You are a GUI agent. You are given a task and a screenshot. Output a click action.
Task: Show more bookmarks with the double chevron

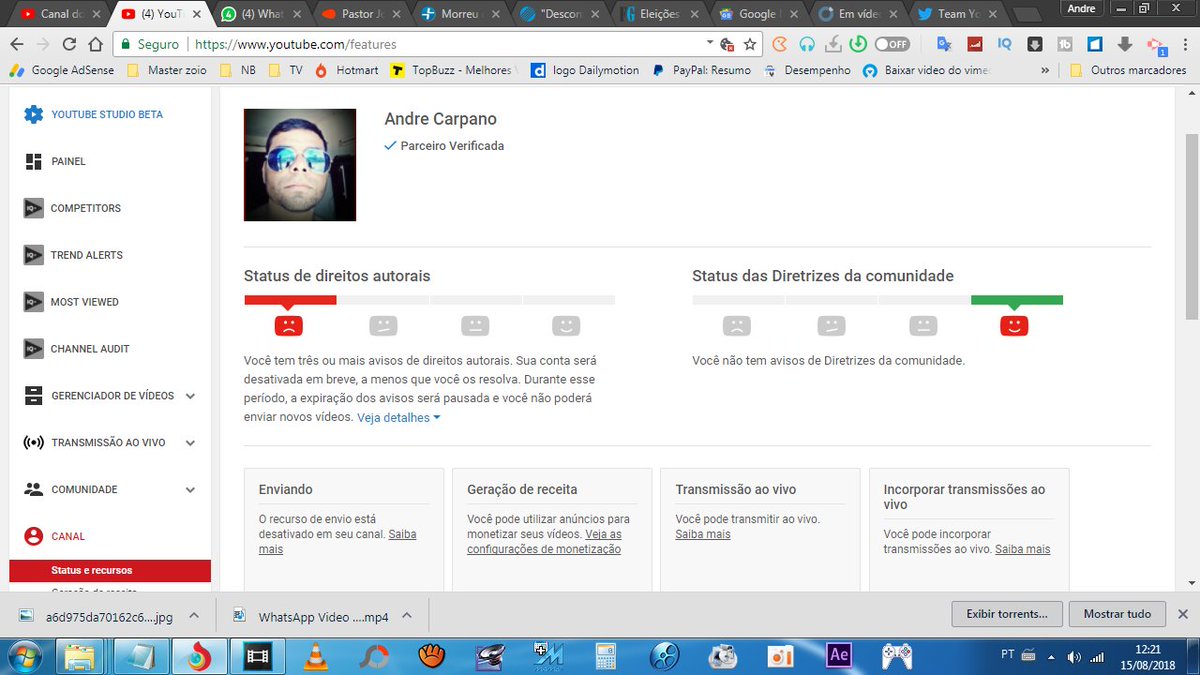(x=1045, y=71)
